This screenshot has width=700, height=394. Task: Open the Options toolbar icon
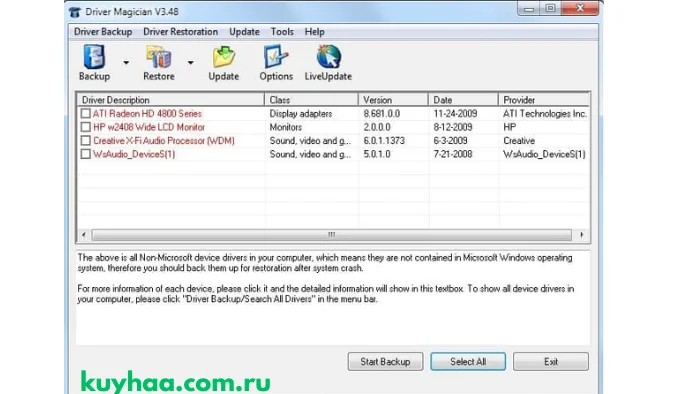point(276,62)
